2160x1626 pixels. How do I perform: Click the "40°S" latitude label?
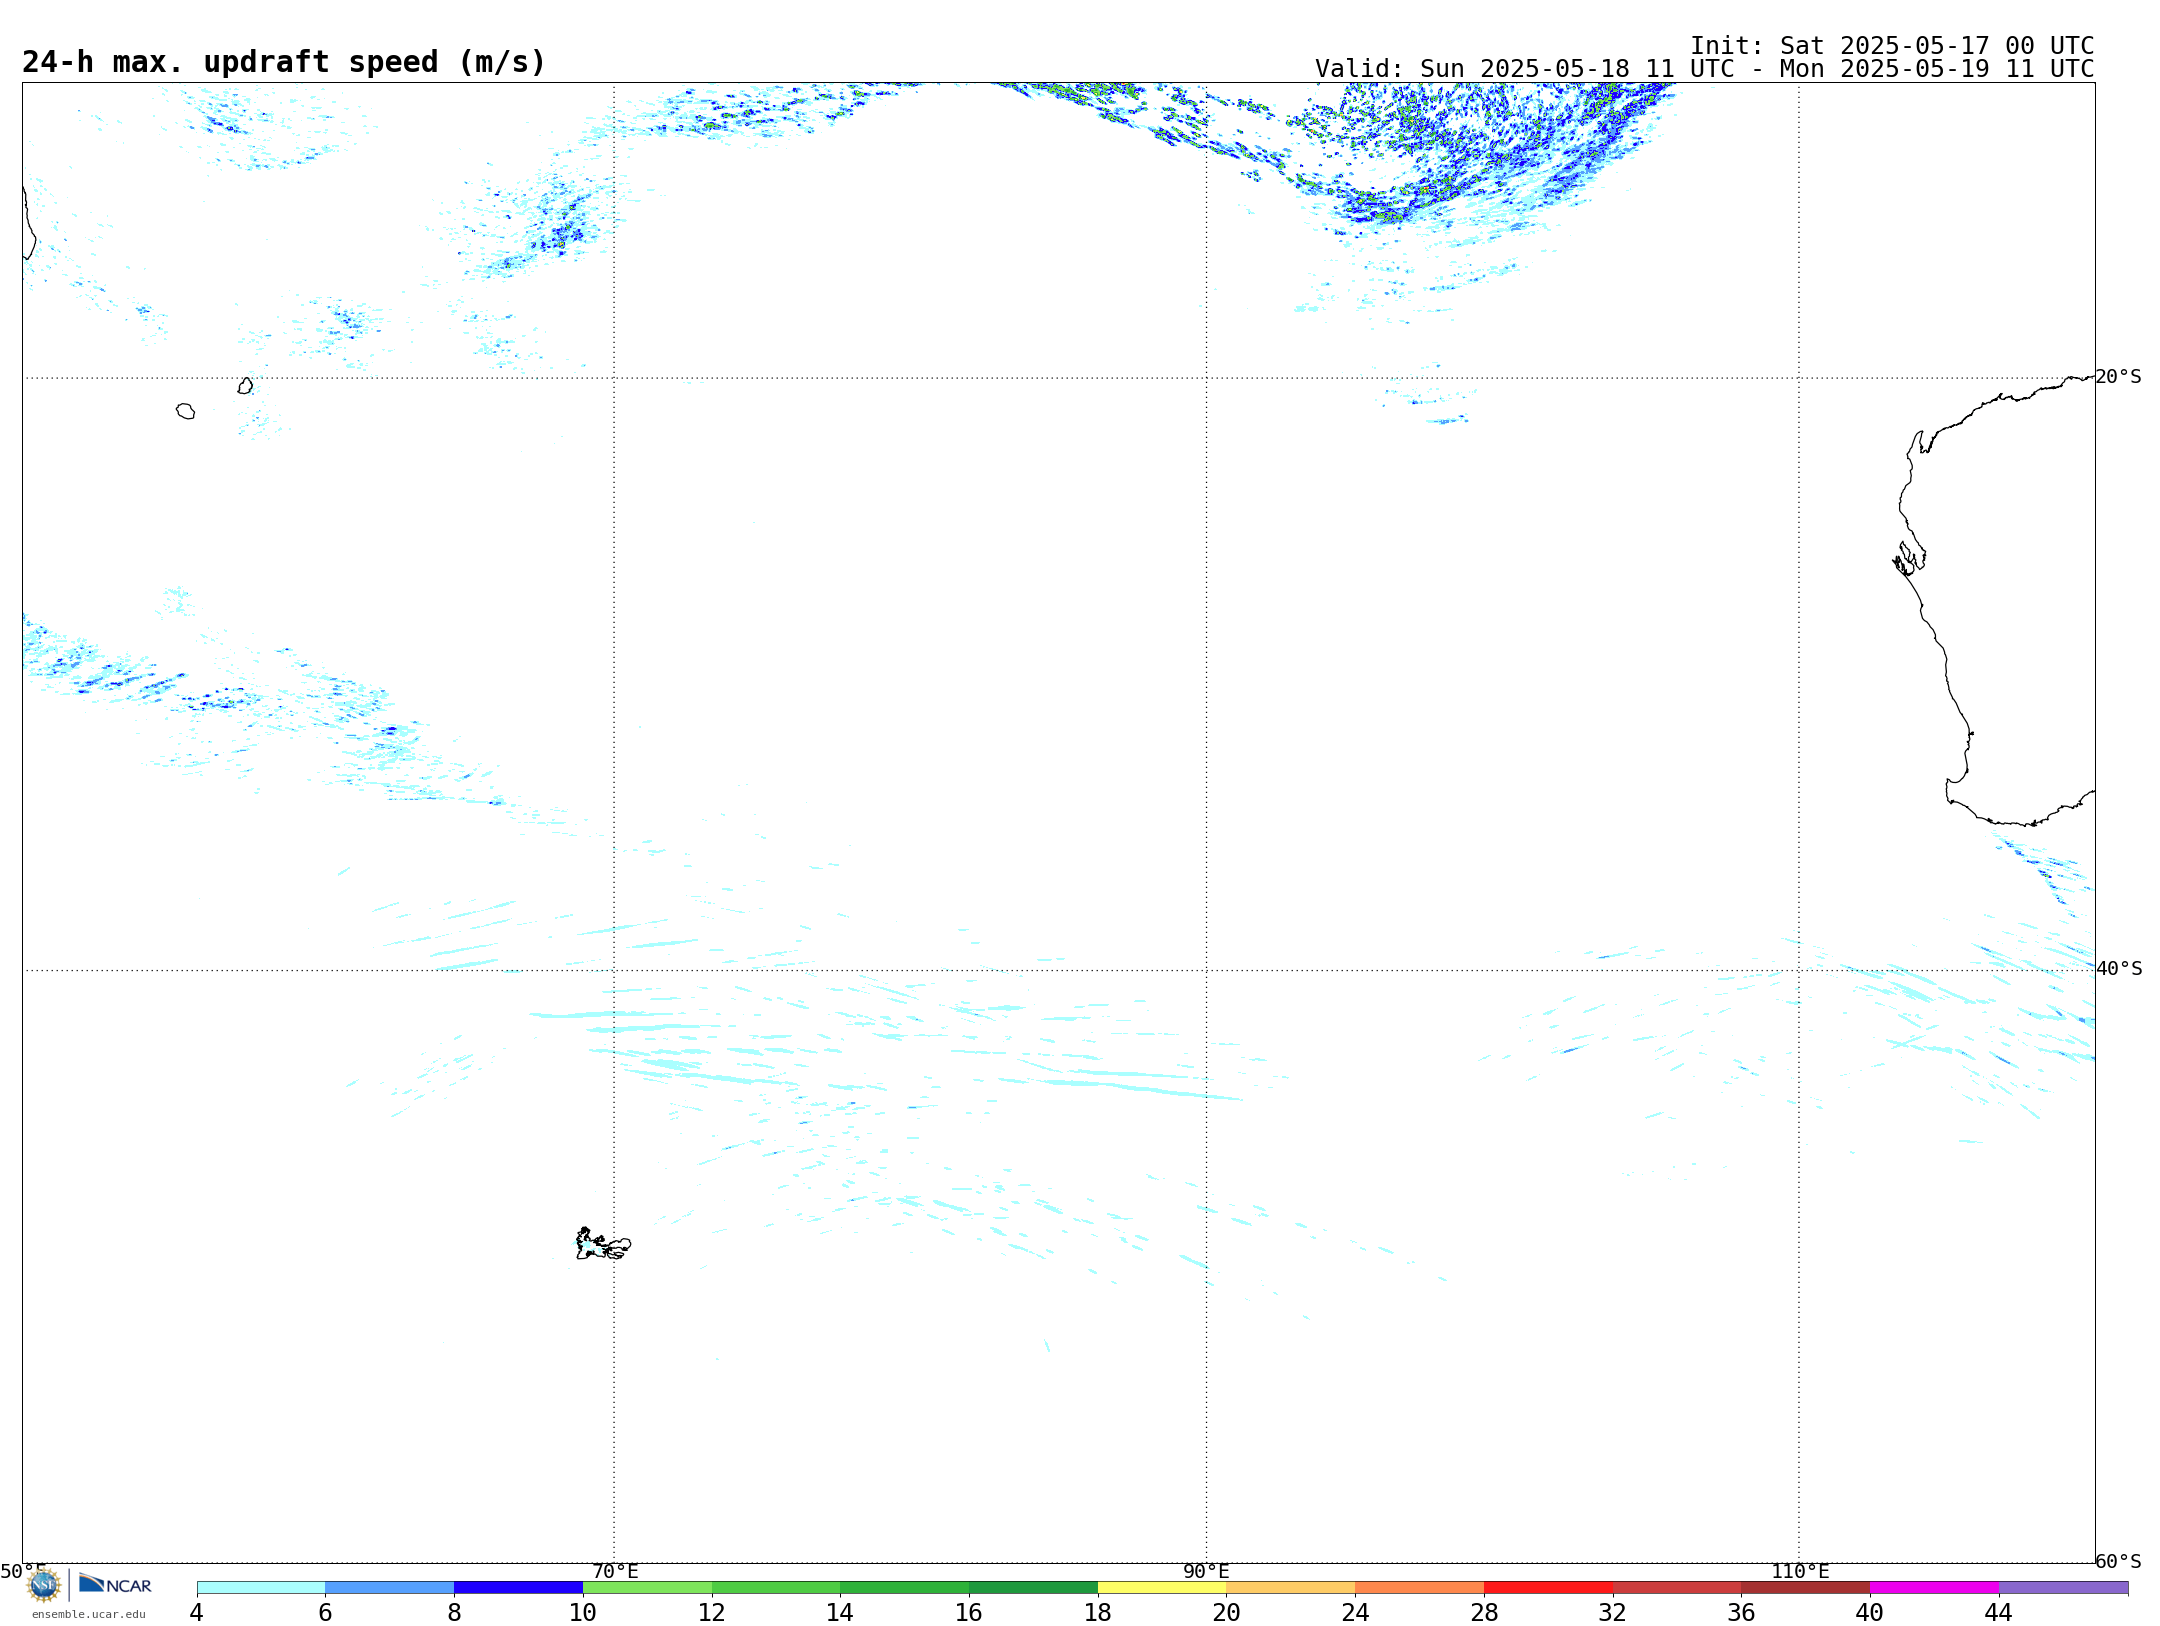(2119, 969)
